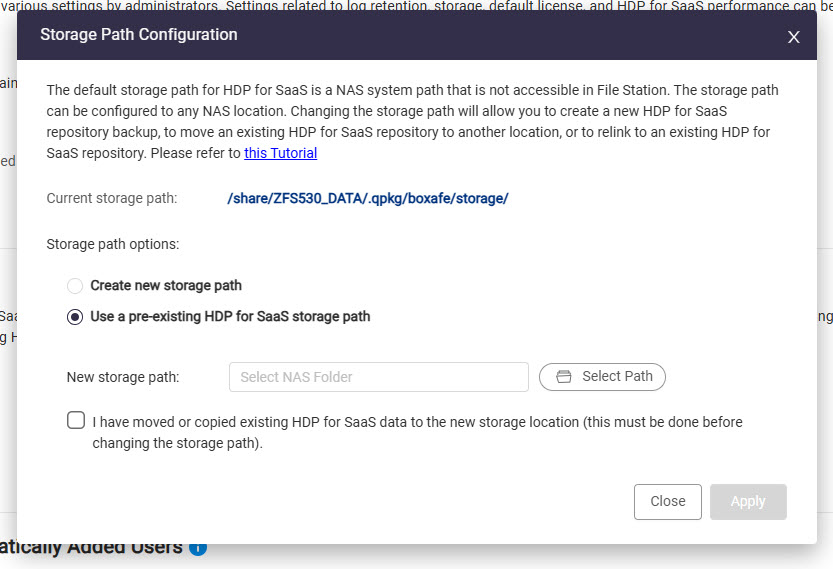Click the Create new storage path label text
This screenshot has width=833, height=569.
166,286
